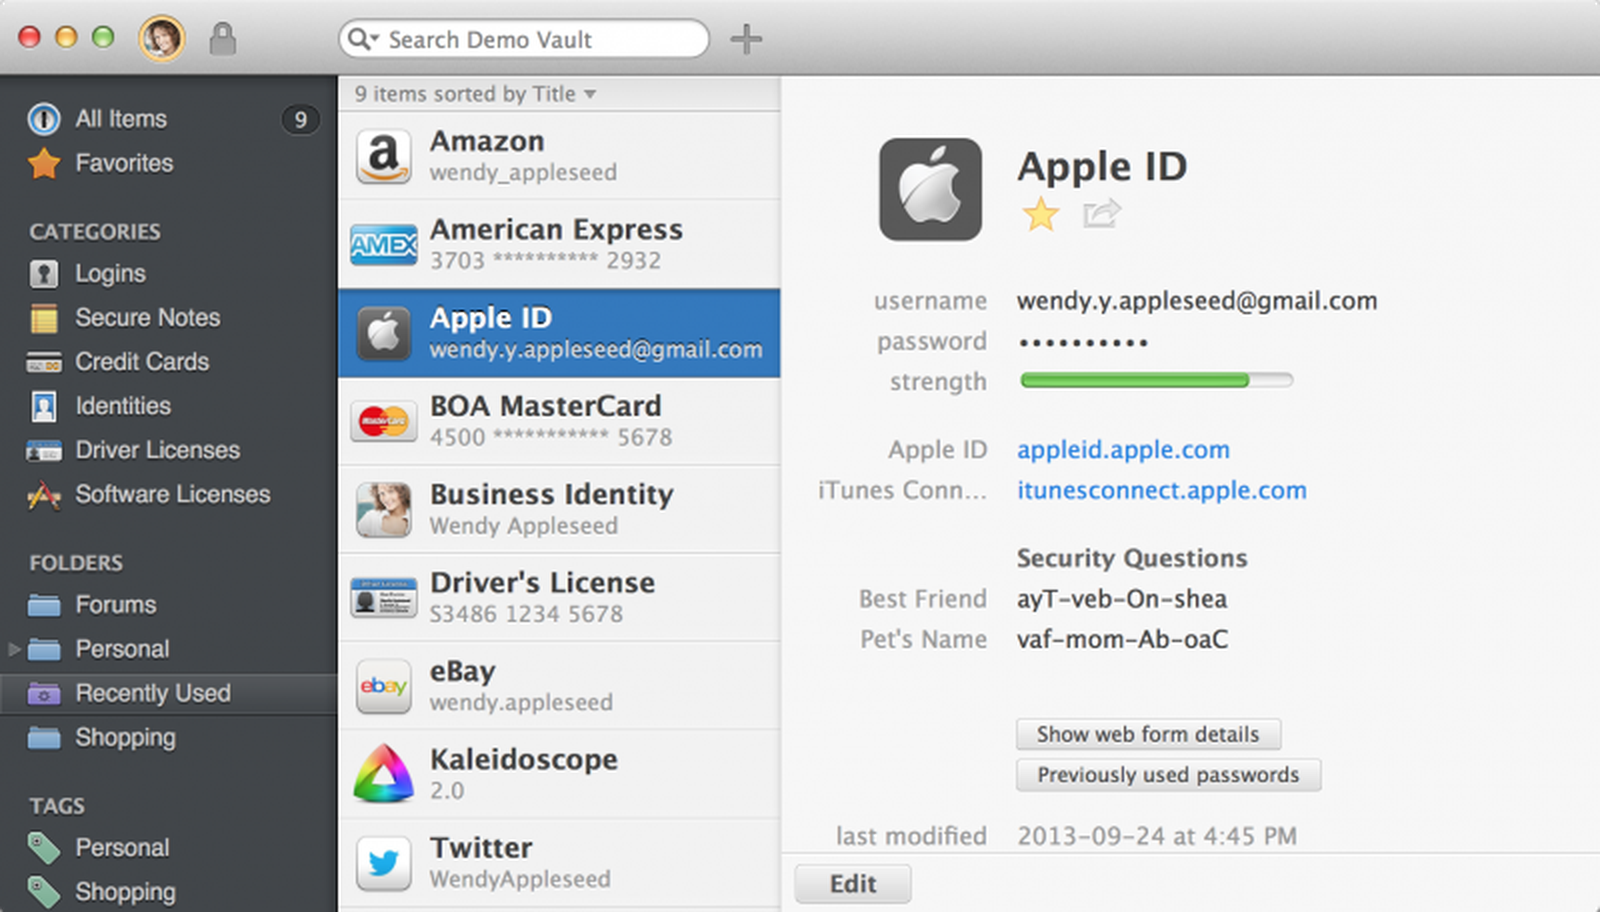The image size is (1600, 912).
Task: Expand the Personal folder disclosure triangle
Action: click(x=14, y=649)
